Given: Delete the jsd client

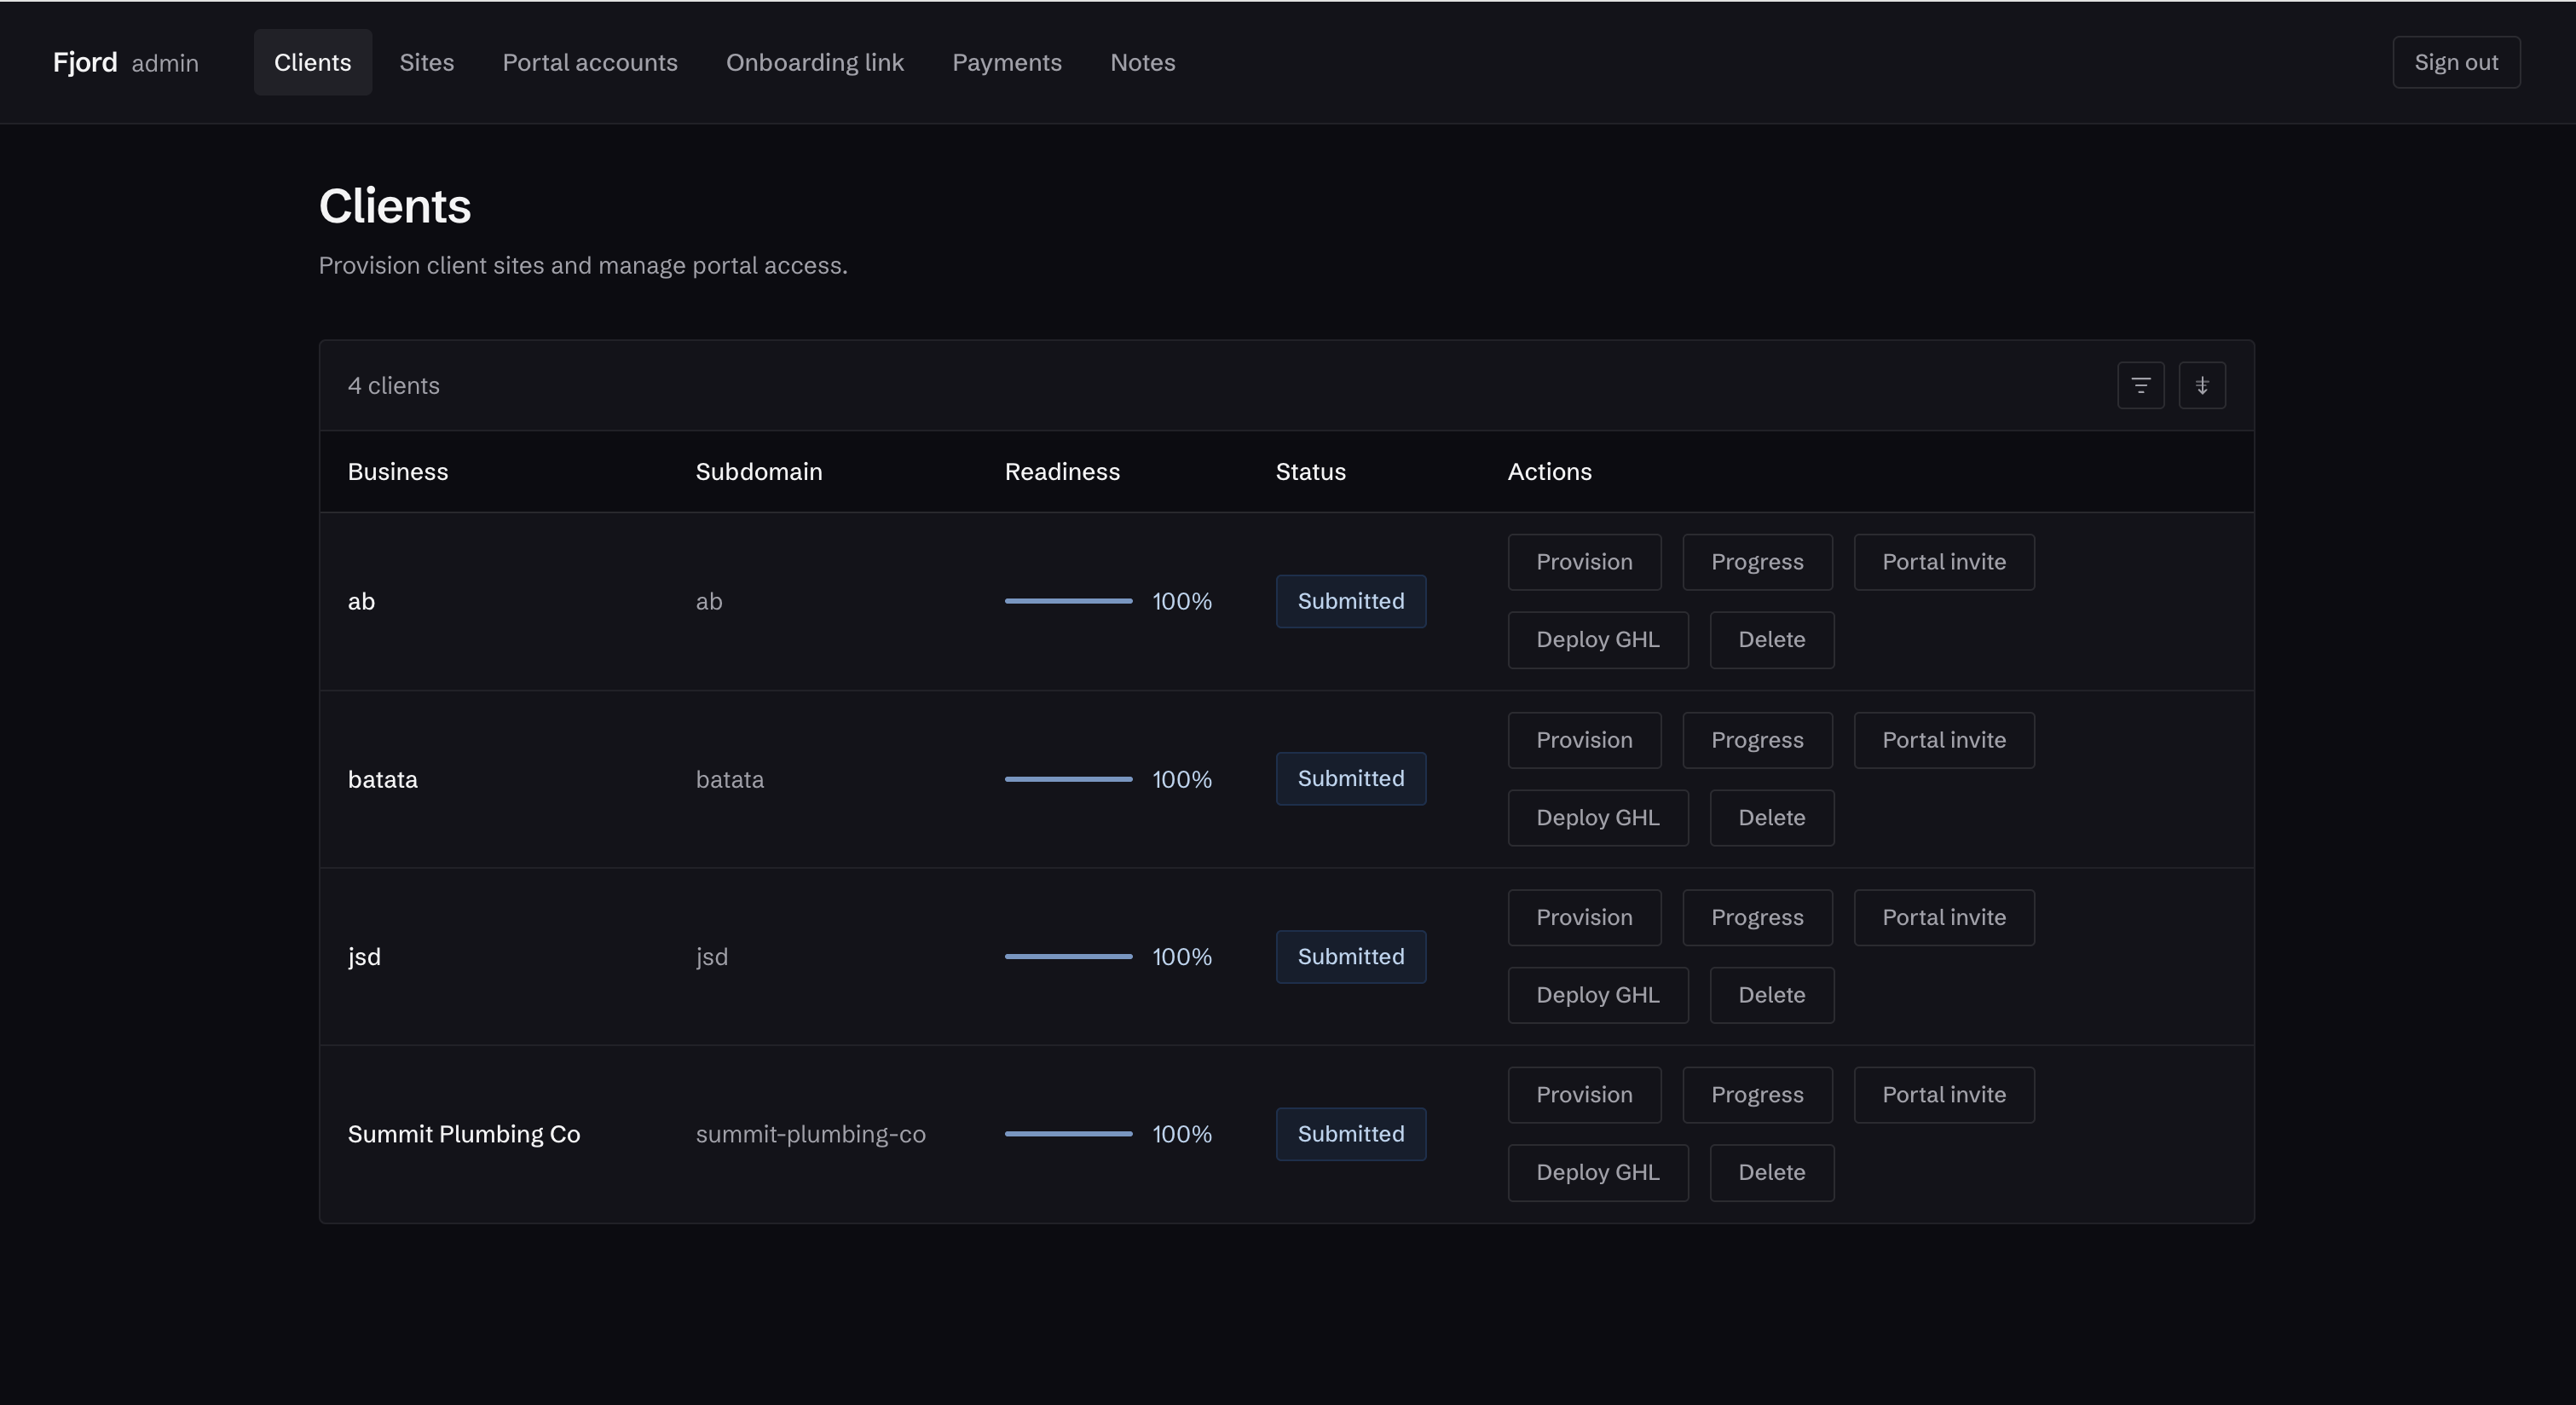Looking at the screenshot, I should pos(1772,995).
